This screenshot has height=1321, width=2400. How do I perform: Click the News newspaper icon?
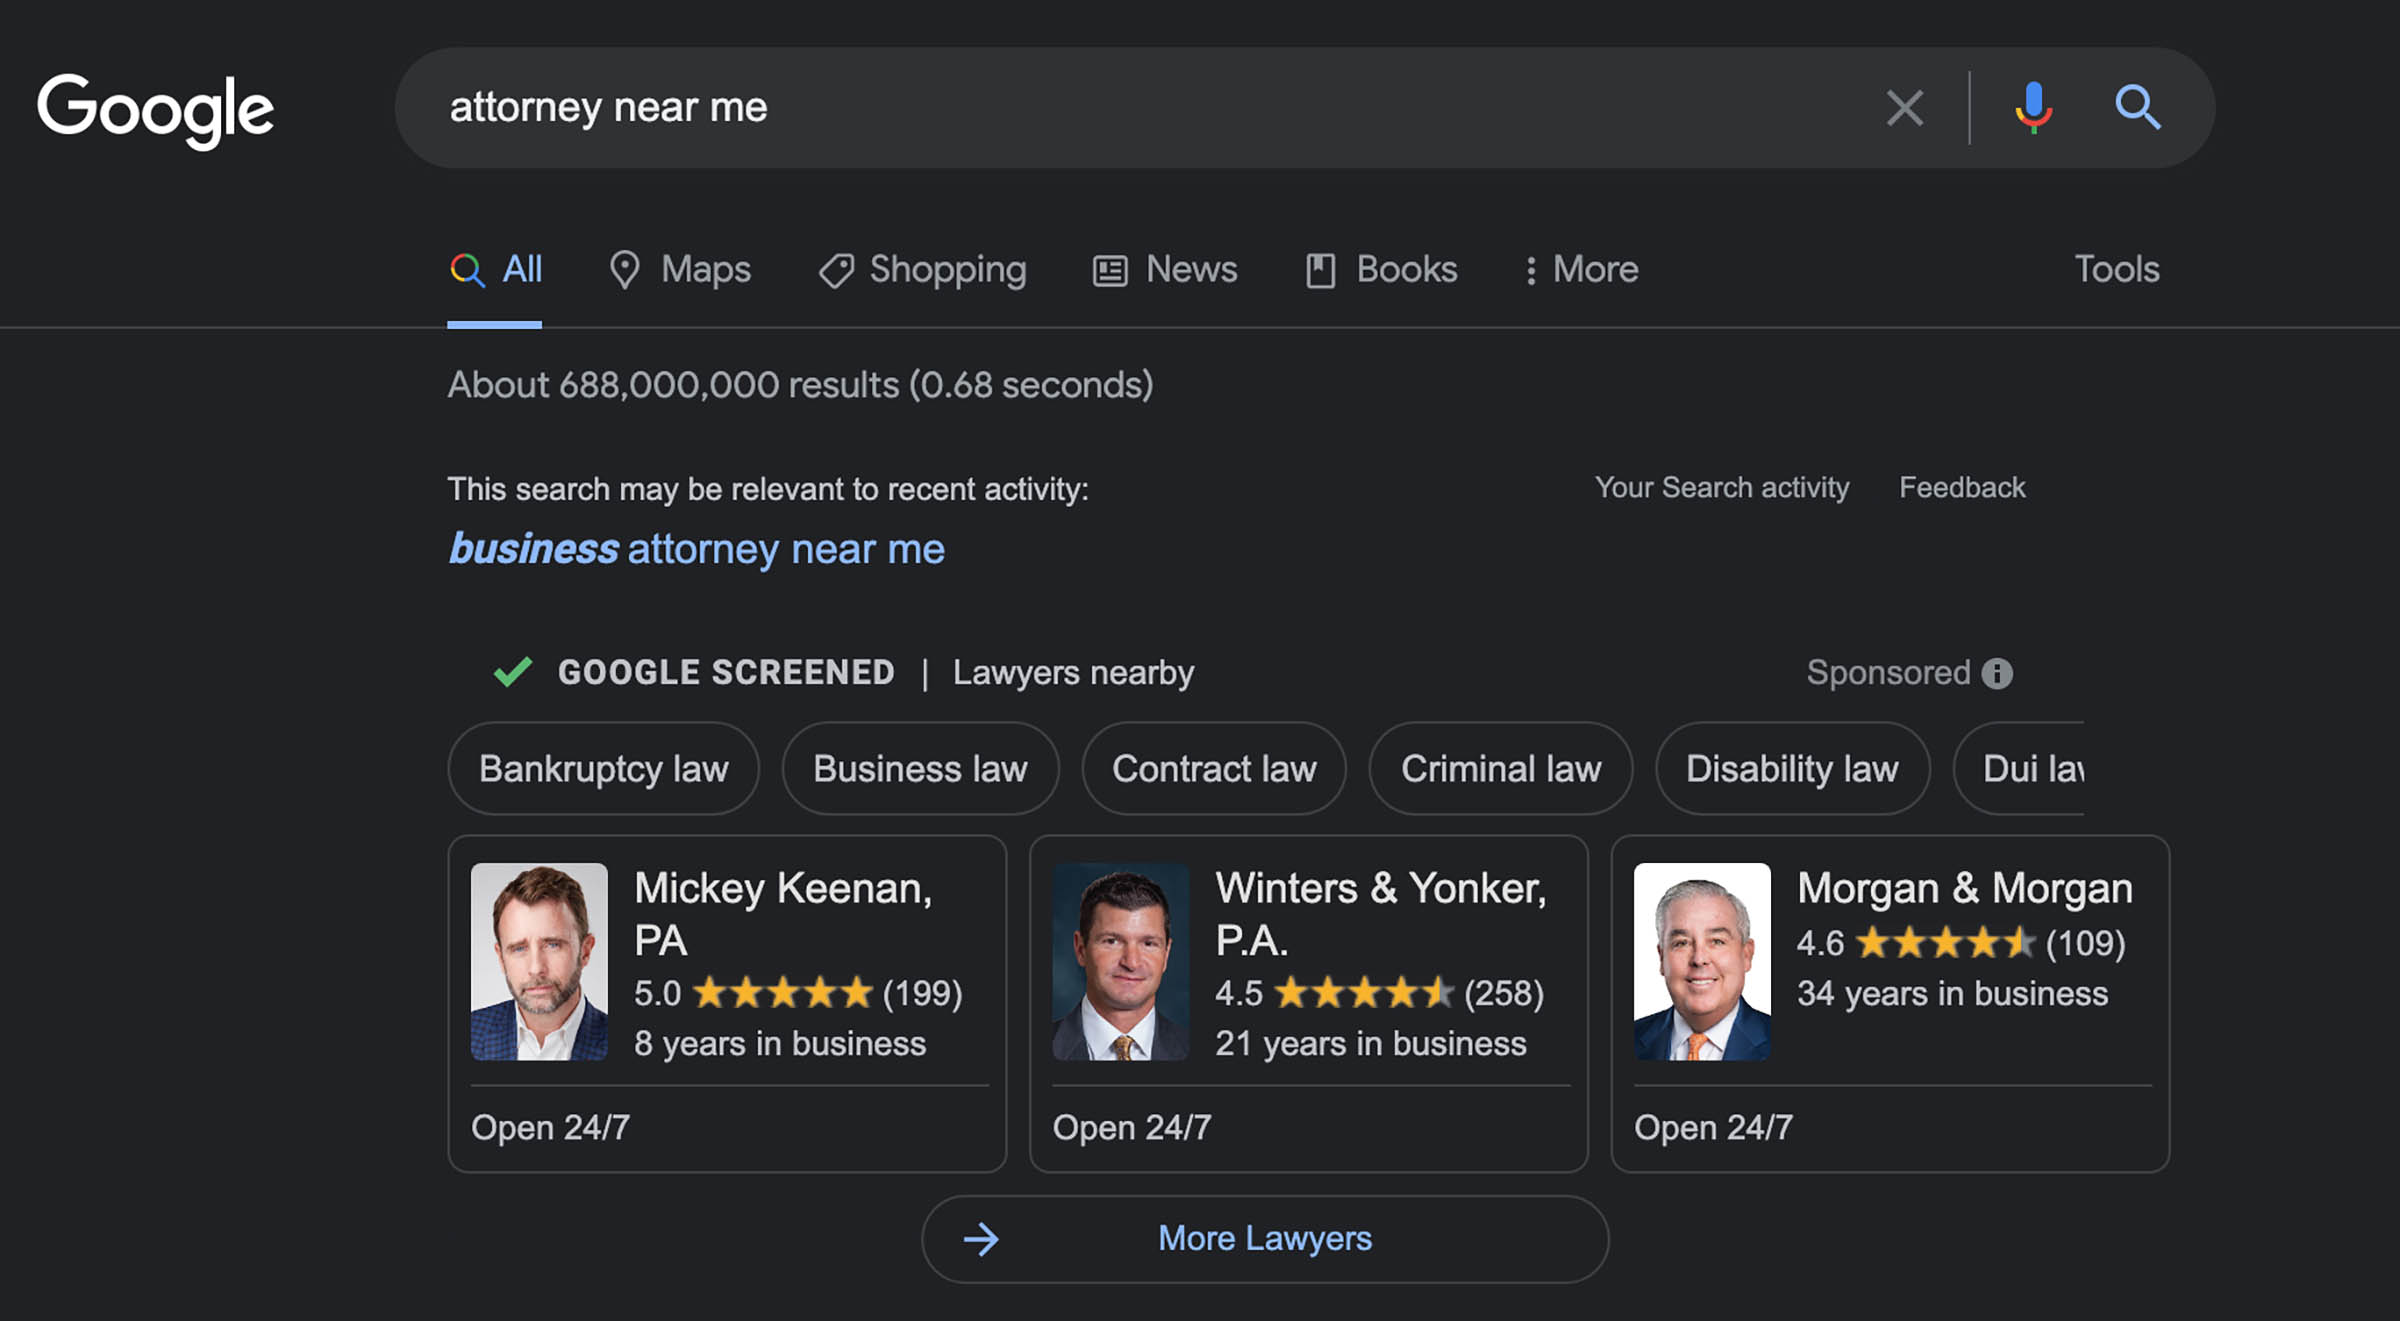coord(1110,271)
